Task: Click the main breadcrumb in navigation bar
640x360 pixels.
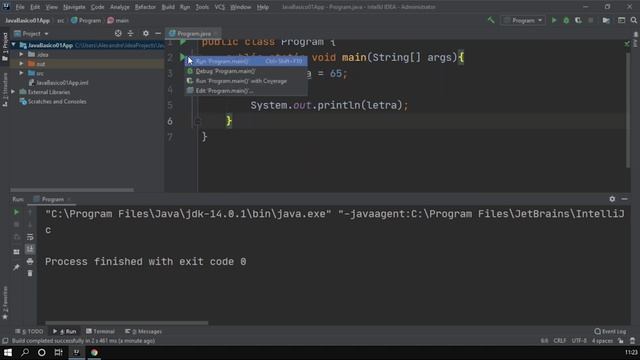Action: [118, 20]
